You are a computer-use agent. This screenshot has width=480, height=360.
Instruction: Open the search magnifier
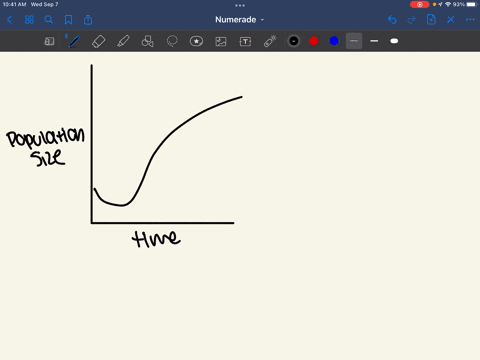point(49,20)
